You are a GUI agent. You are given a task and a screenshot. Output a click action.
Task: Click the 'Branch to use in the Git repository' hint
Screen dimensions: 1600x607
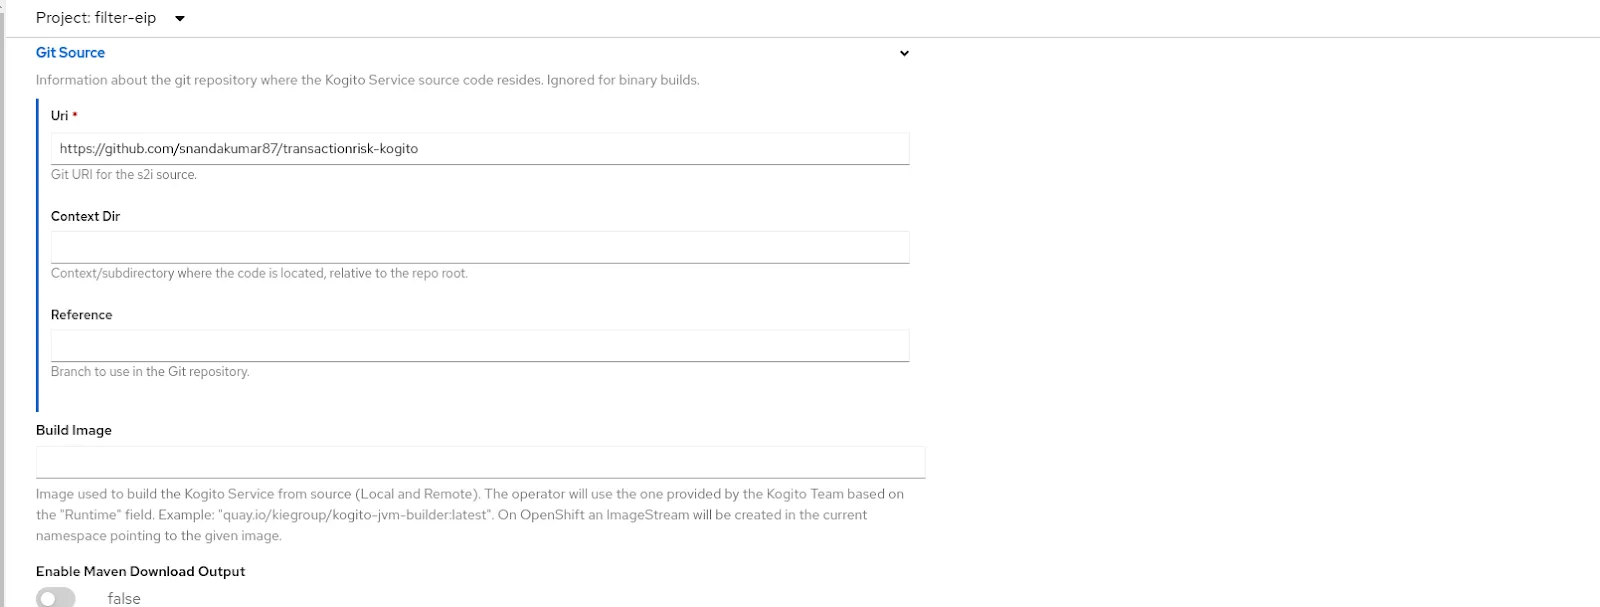pyautogui.click(x=150, y=371)
